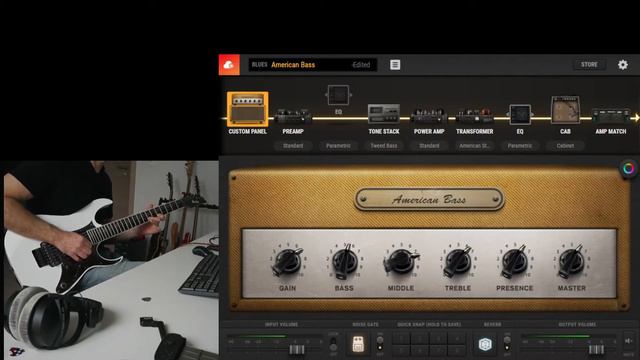
Task: Open the Preamp Standard type dropdown
Action: (293, 146)
